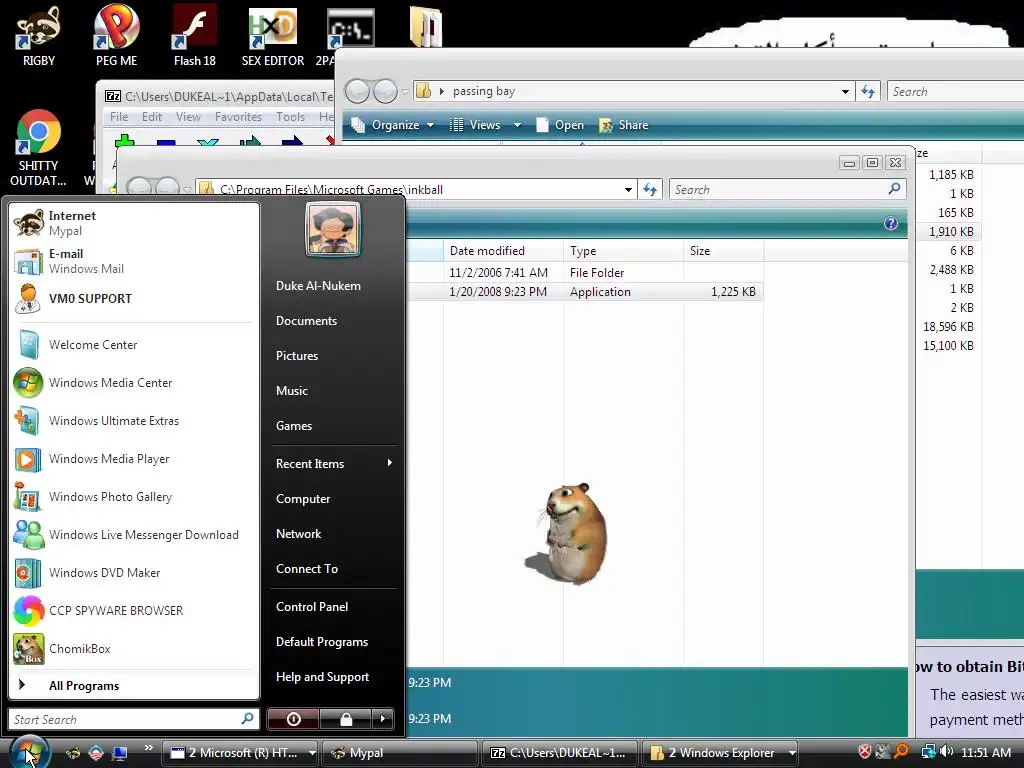Start Windows Media Player
This screenshot has height=768, width=1024.
pos(134,458)
